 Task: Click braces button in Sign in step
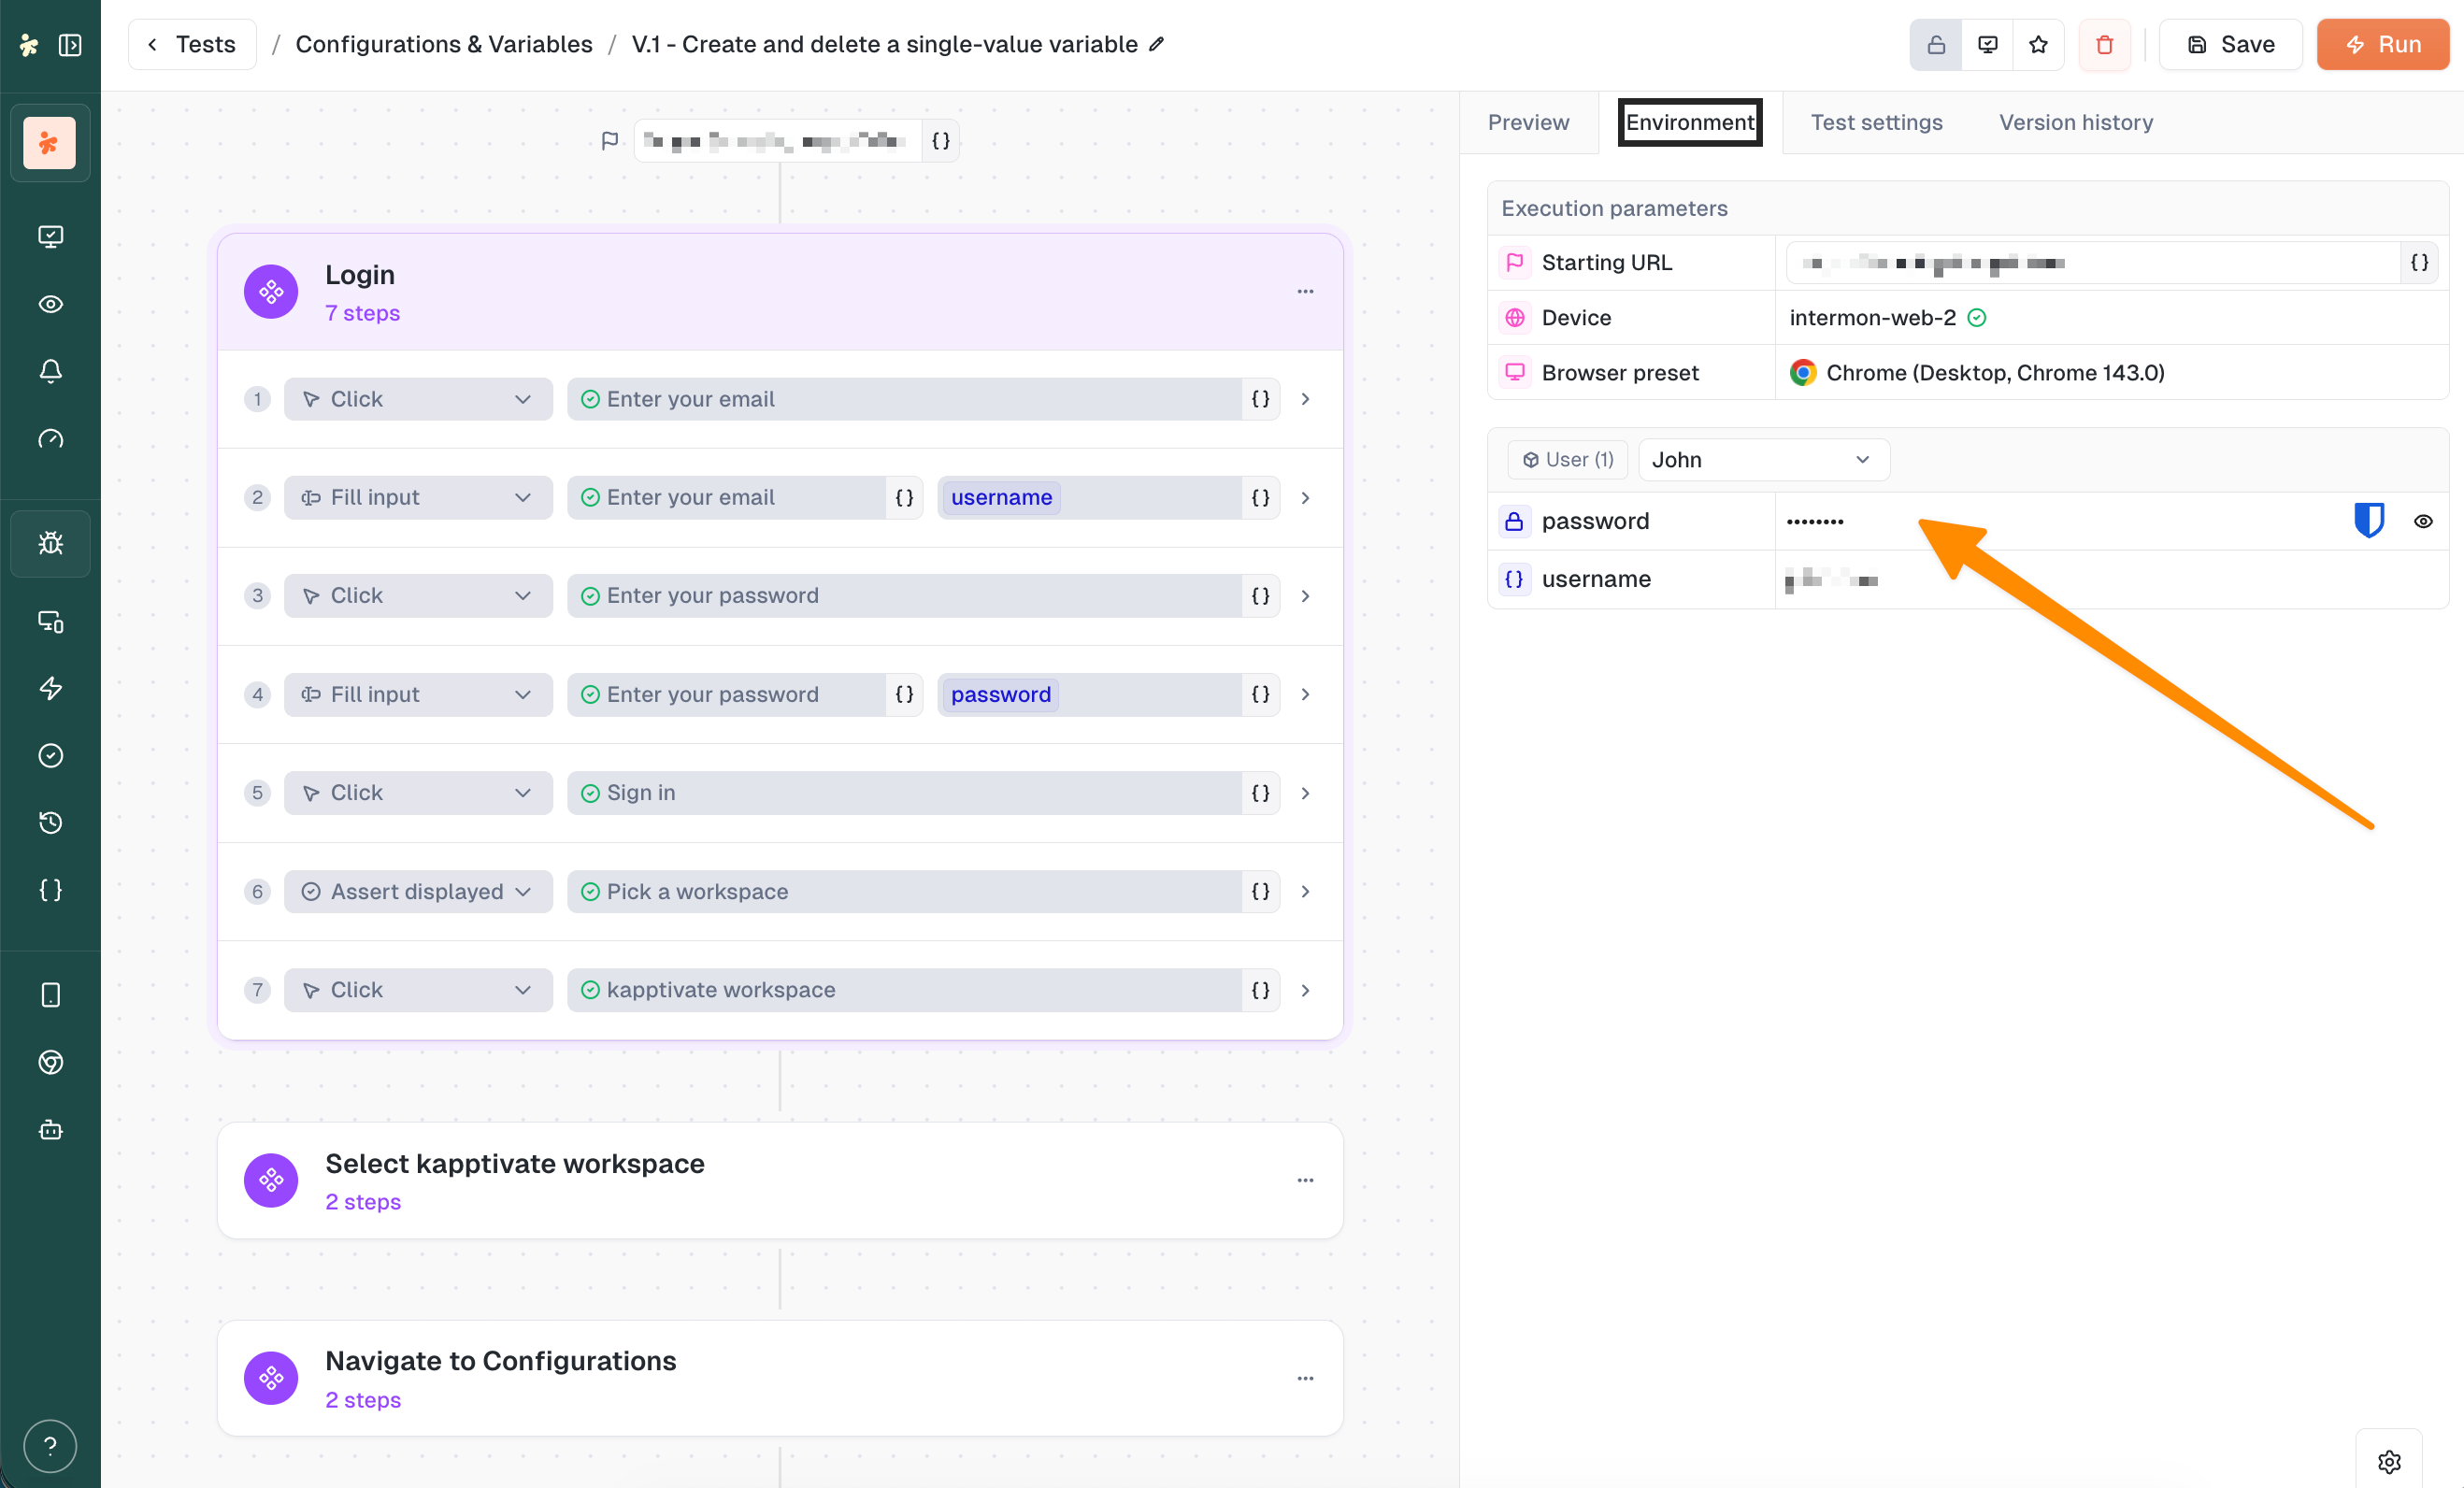[x=1260, y=792]
